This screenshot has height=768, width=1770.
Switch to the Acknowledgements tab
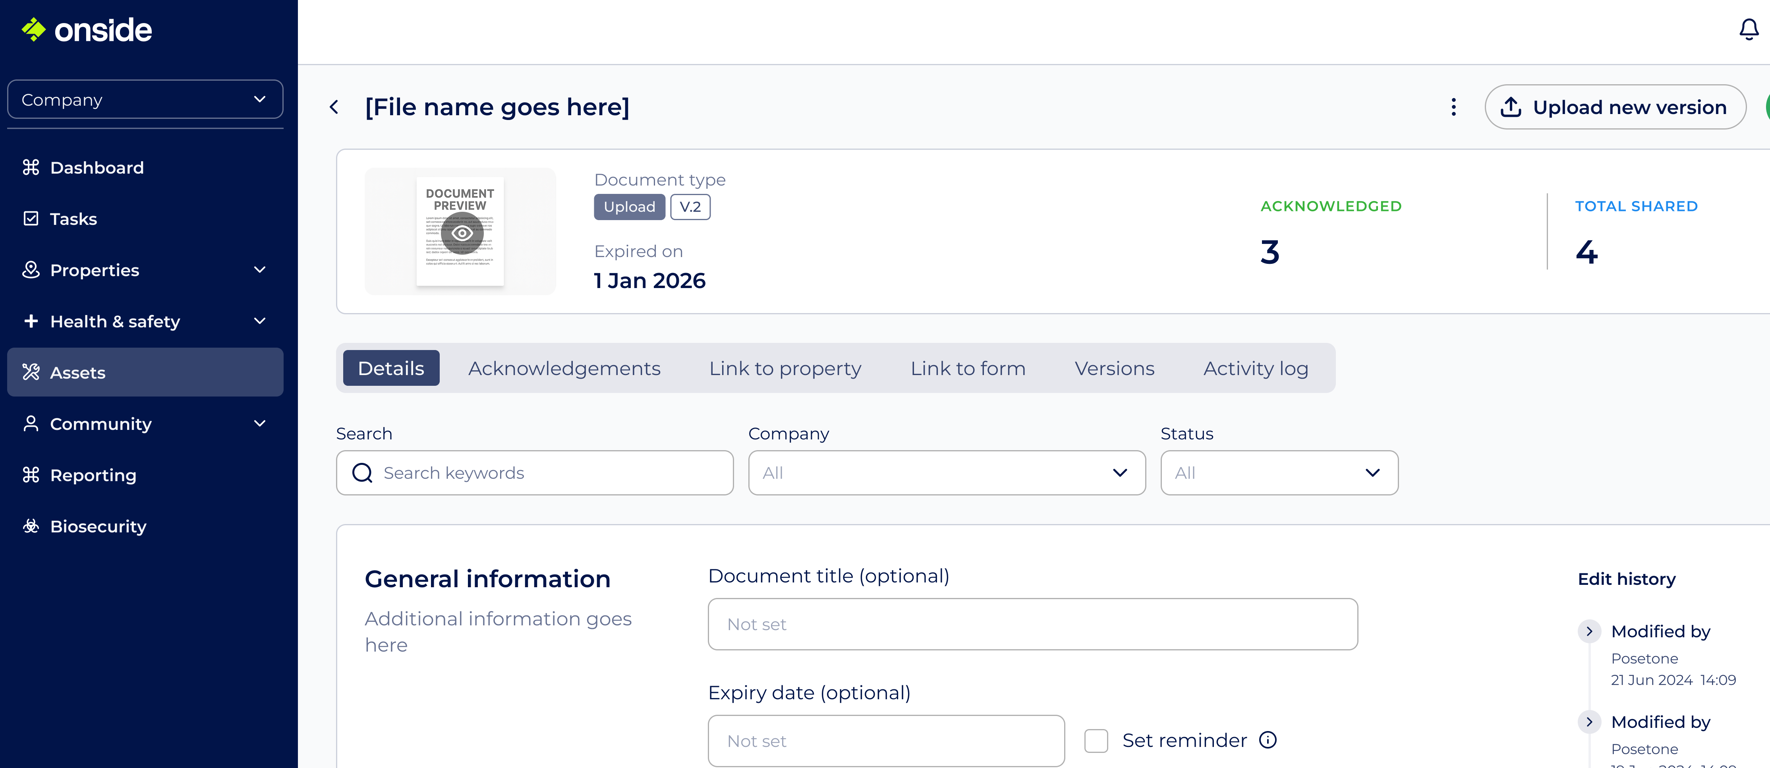(564, 369)
